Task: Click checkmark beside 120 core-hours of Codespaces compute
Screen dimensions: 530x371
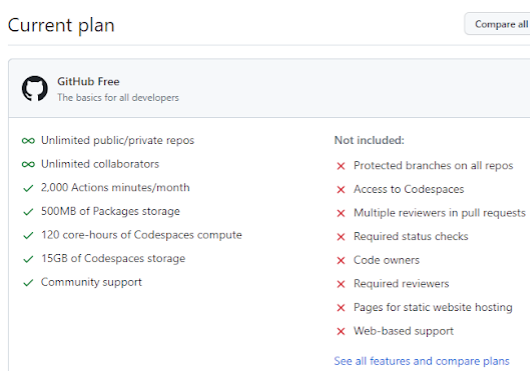Action: (28, 235)
